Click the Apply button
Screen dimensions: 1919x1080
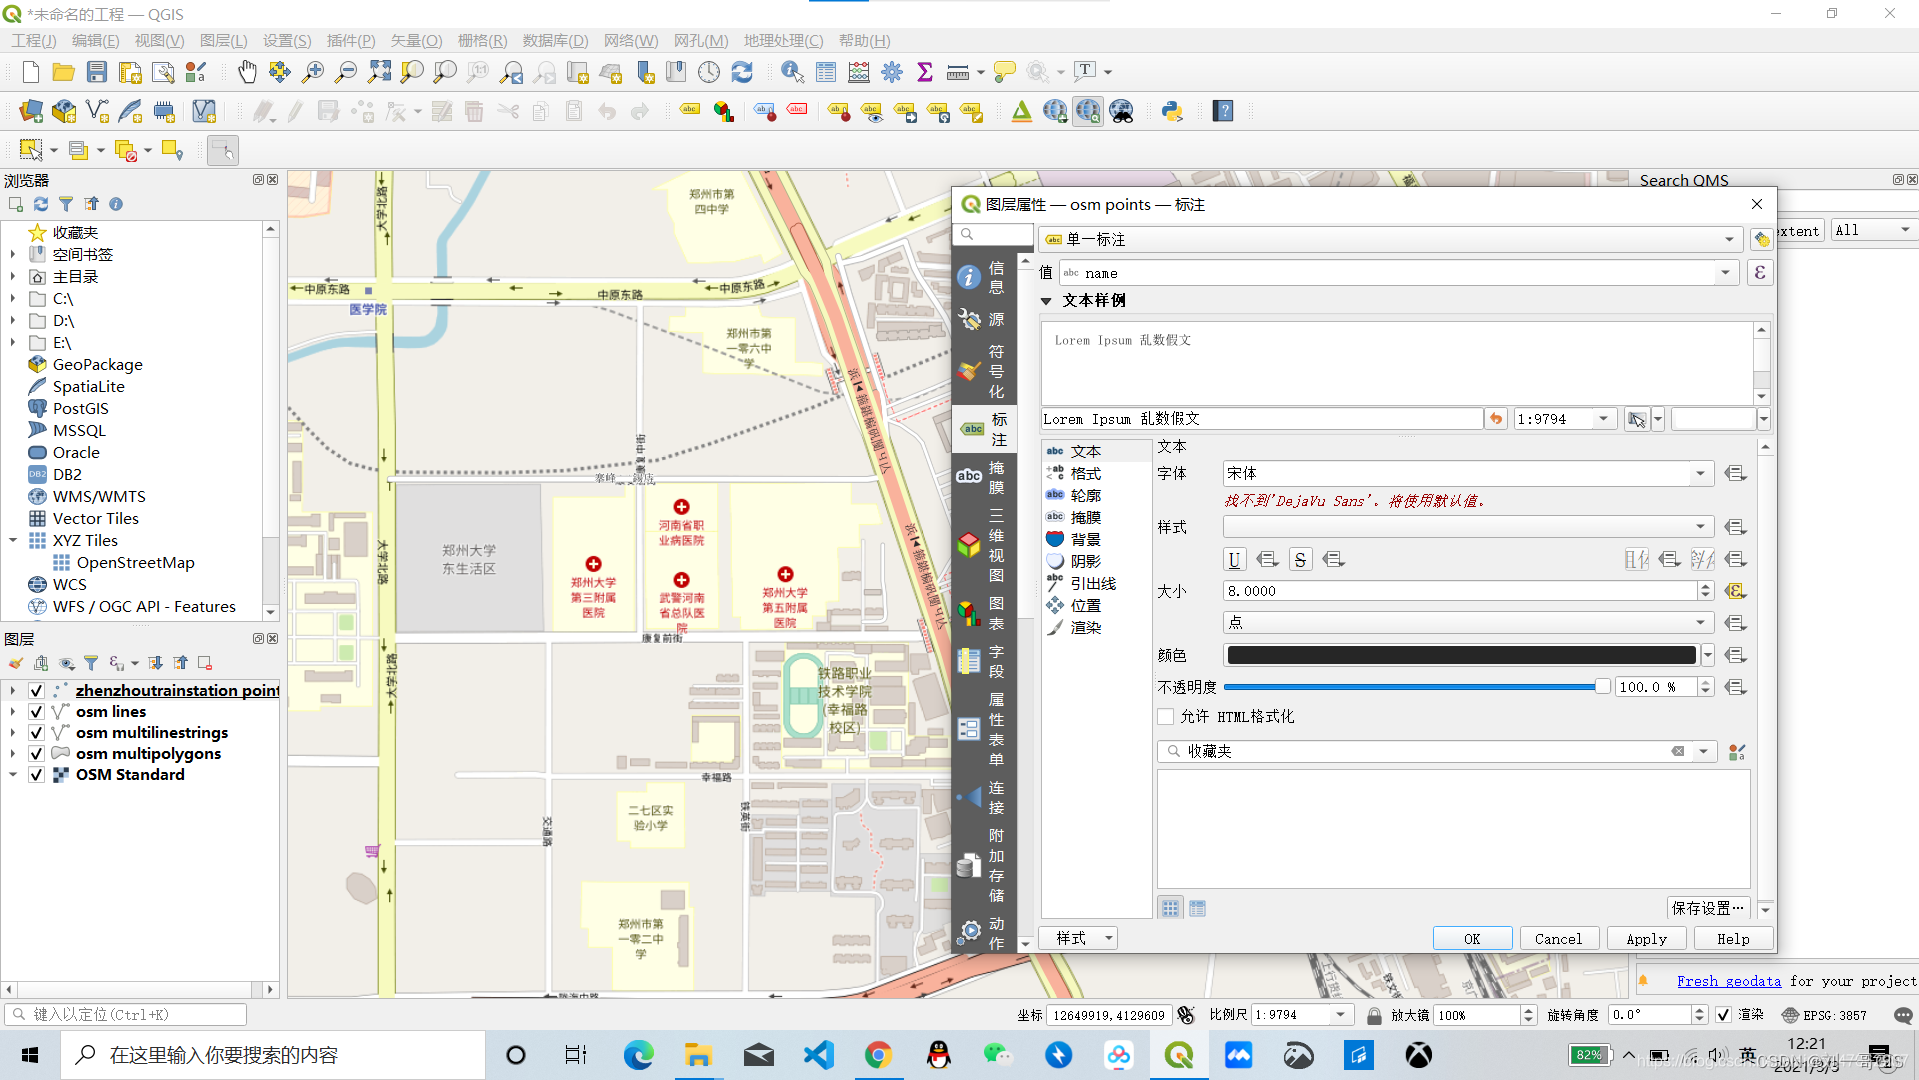(x=1645, y=939)
